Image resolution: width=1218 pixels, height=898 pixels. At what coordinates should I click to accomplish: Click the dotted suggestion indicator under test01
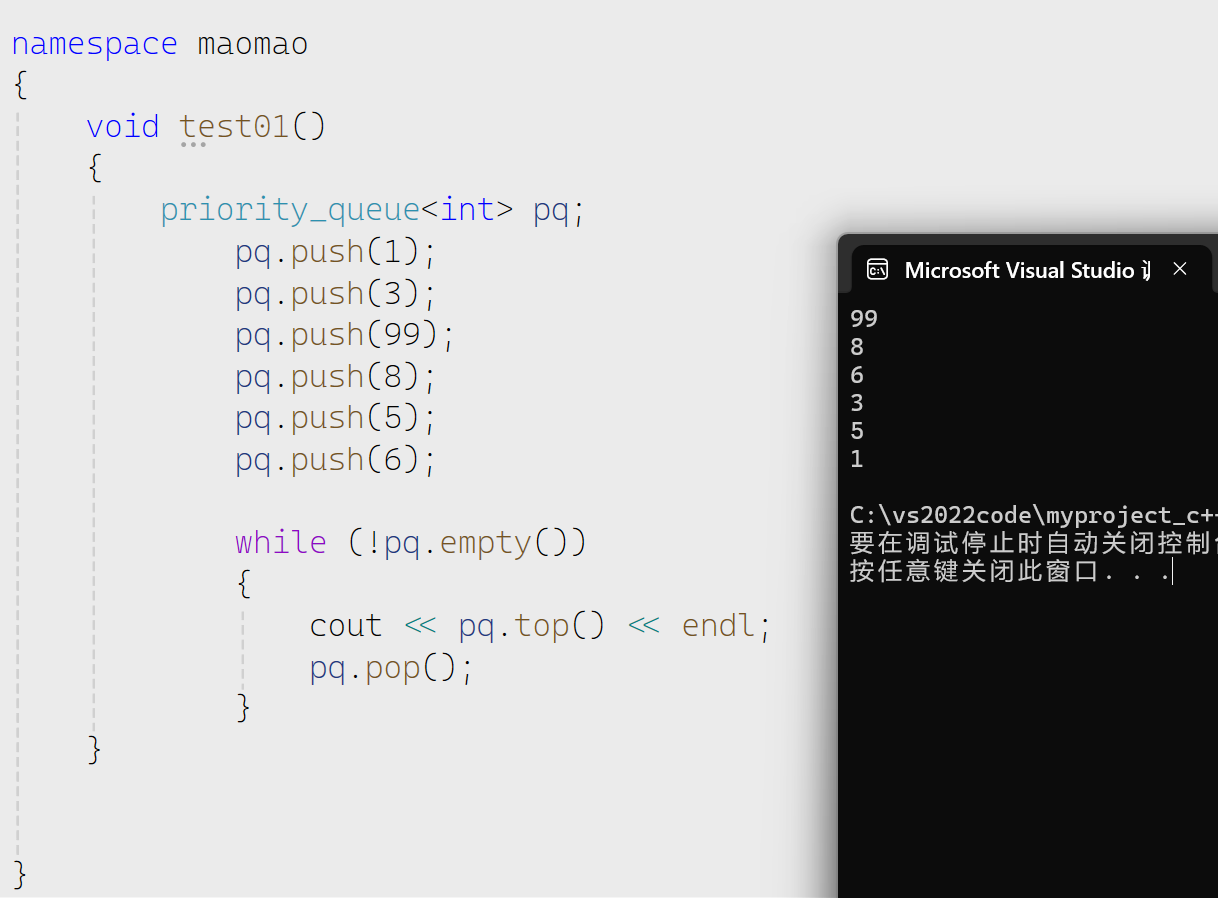193,146
